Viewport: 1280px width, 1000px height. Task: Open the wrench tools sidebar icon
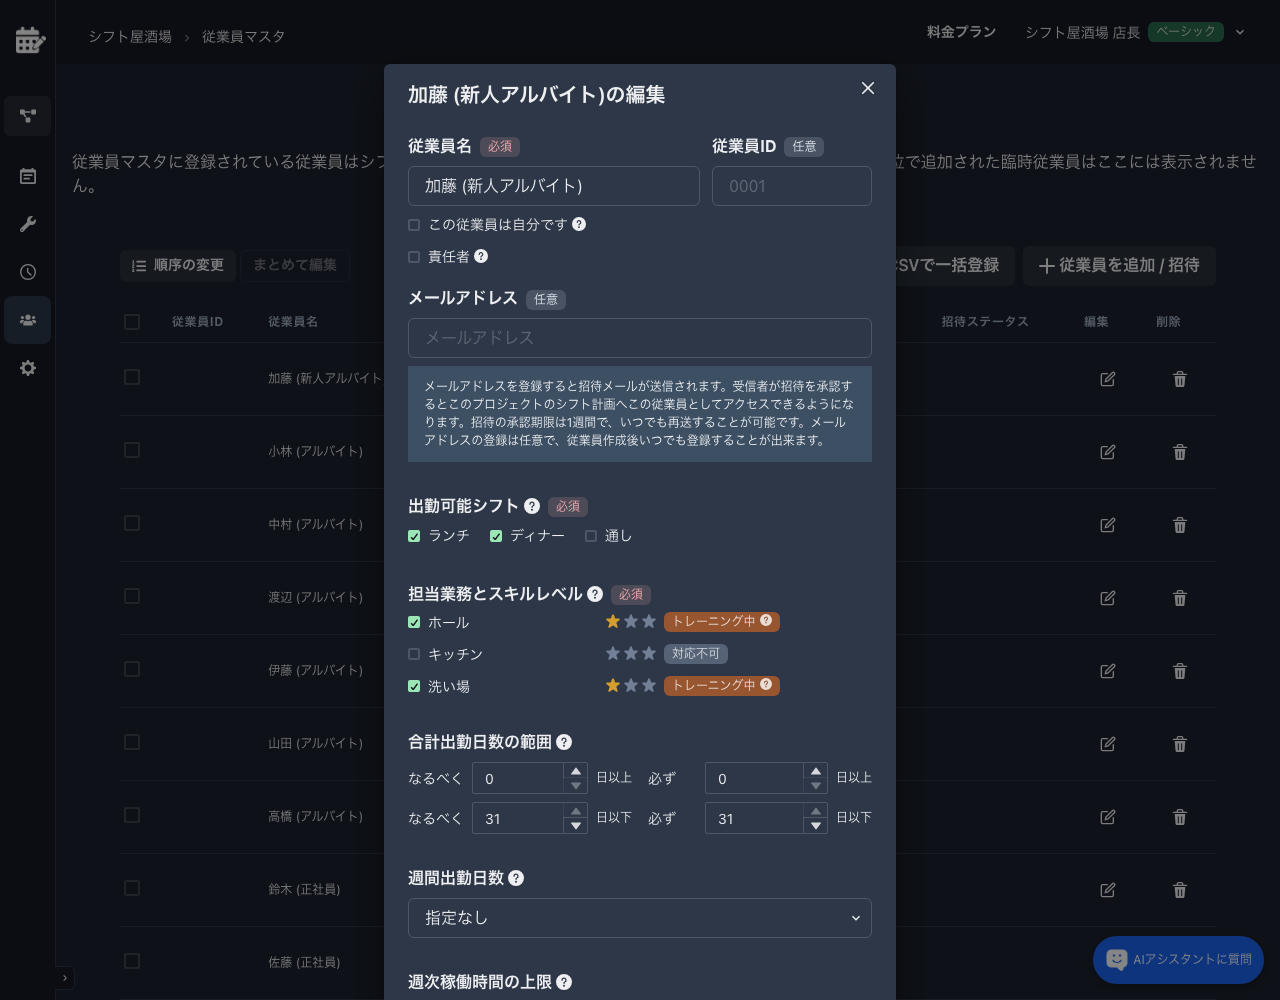(x=28, y=224)
